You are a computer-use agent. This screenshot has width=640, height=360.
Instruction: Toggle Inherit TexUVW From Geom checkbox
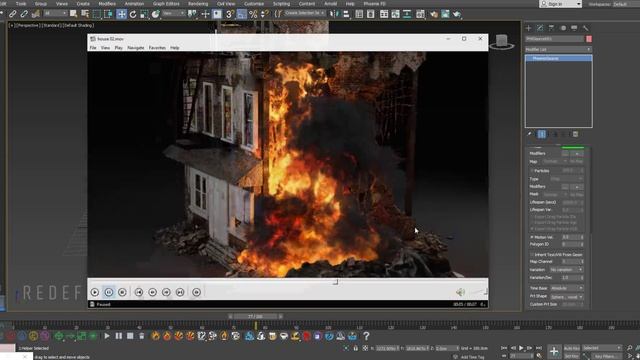click(x=532, y=254)
